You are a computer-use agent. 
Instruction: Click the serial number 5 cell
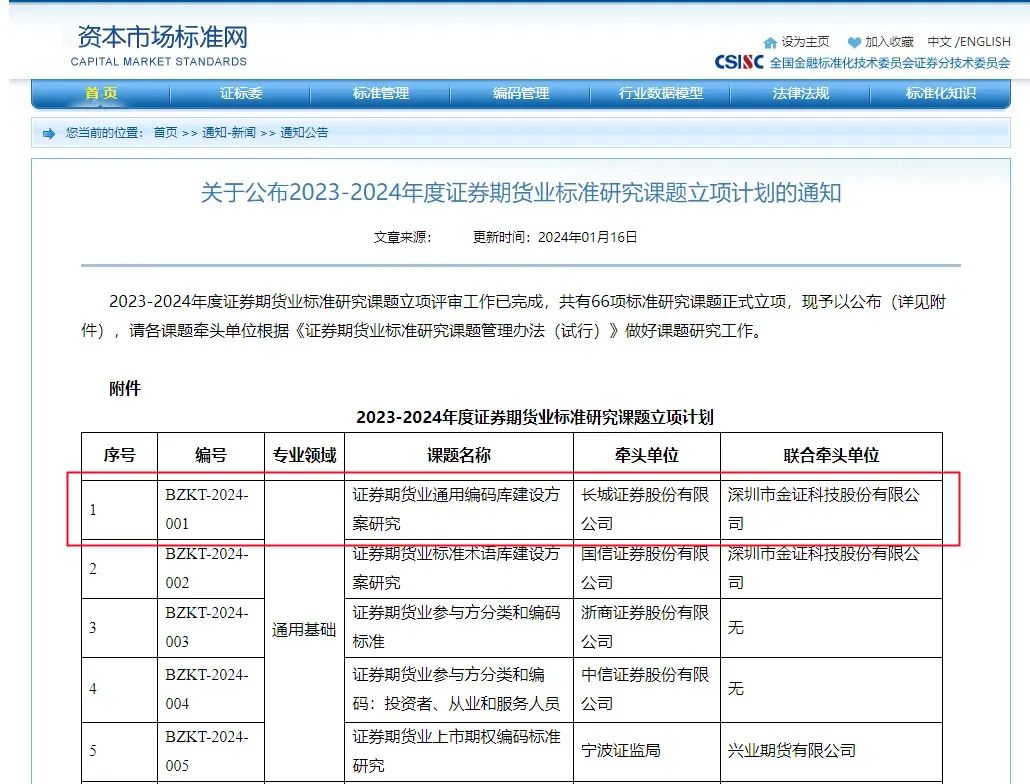pyautogui.click(x=120, y=751)
